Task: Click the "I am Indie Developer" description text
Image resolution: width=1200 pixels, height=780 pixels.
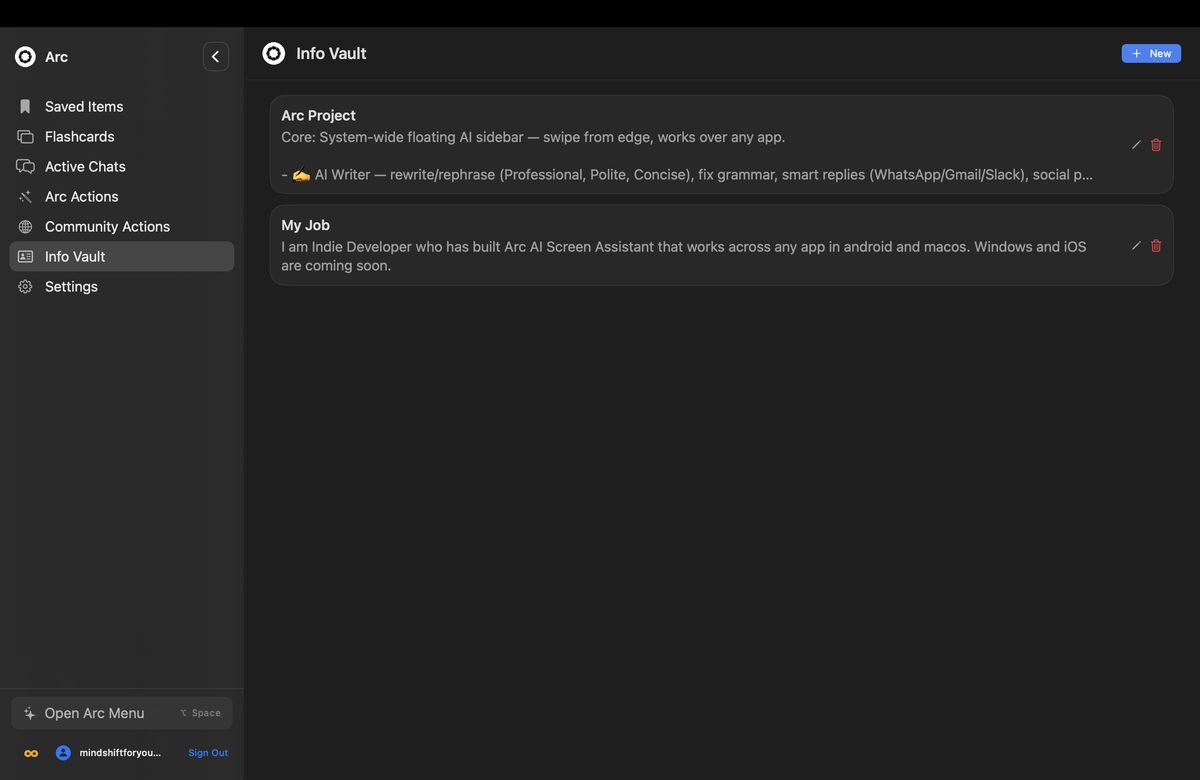Action: (x=684, y=256)
